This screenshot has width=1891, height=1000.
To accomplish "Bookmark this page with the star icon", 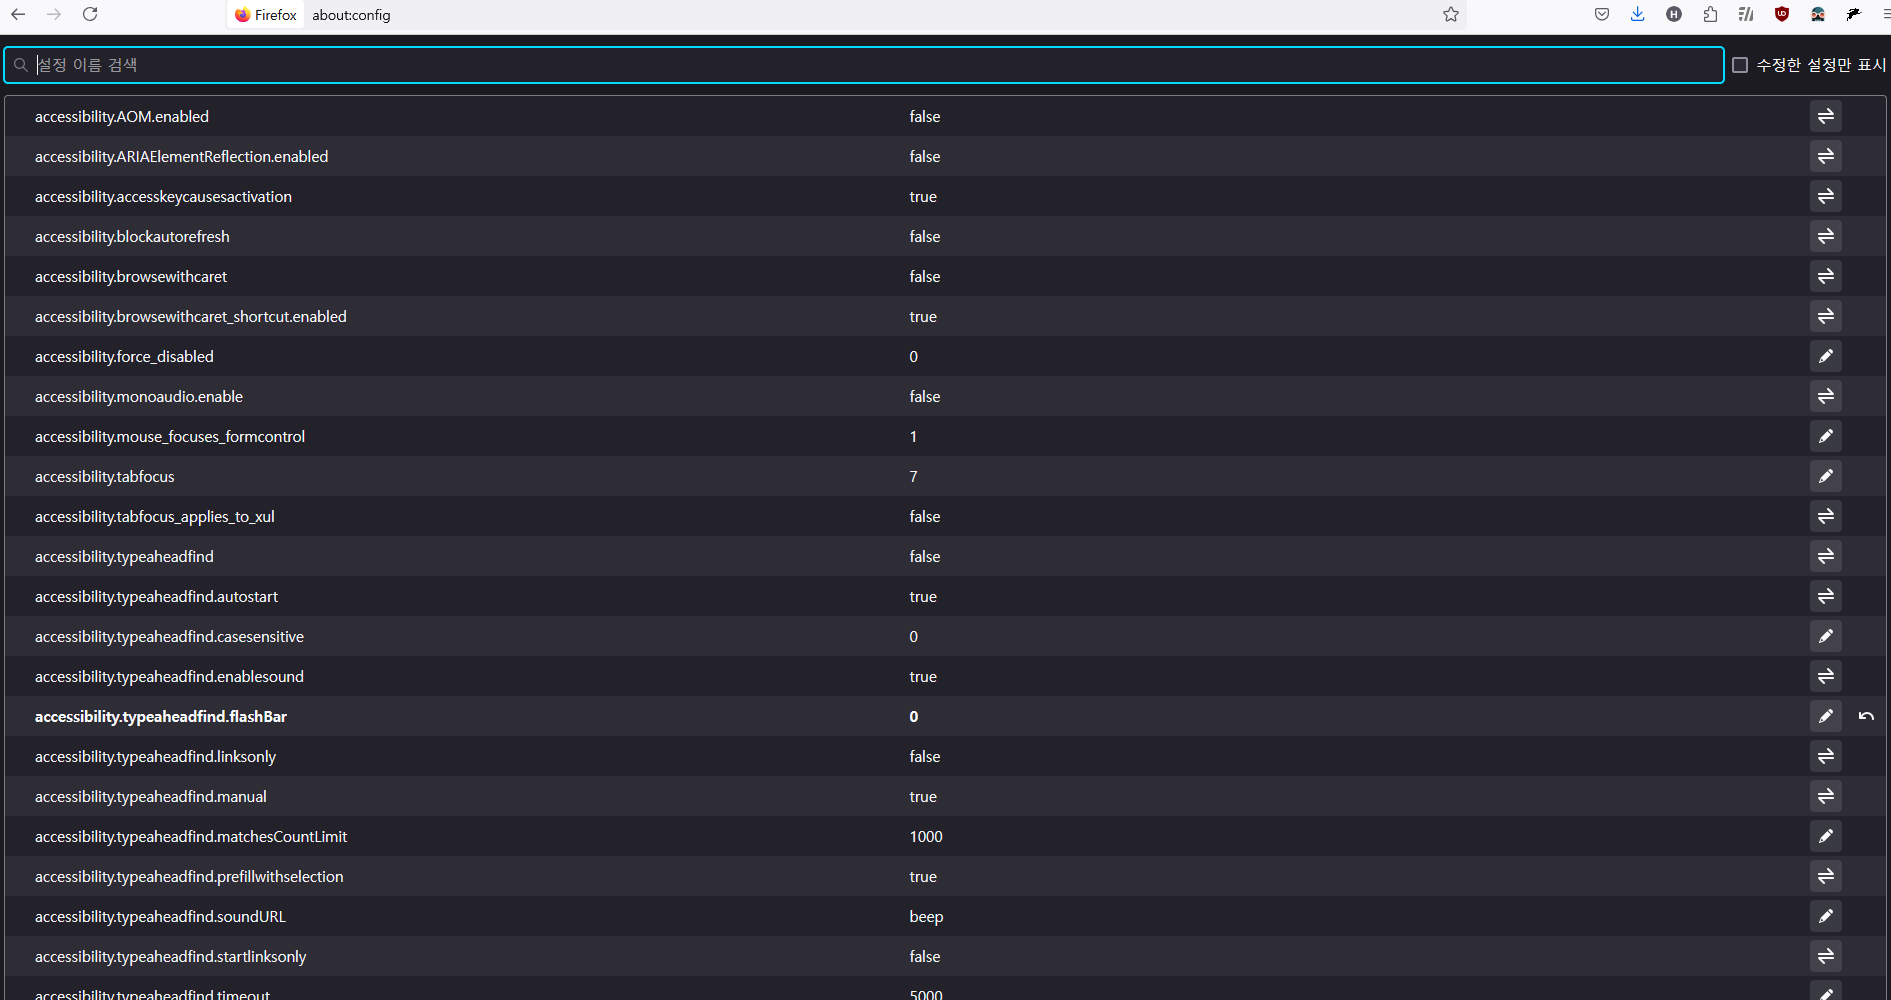I will pyautogui.click(x=1451, y=14).
